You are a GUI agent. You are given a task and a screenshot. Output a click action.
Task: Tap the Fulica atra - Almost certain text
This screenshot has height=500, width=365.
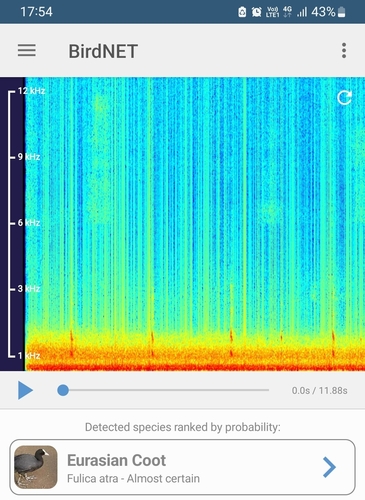133,479
